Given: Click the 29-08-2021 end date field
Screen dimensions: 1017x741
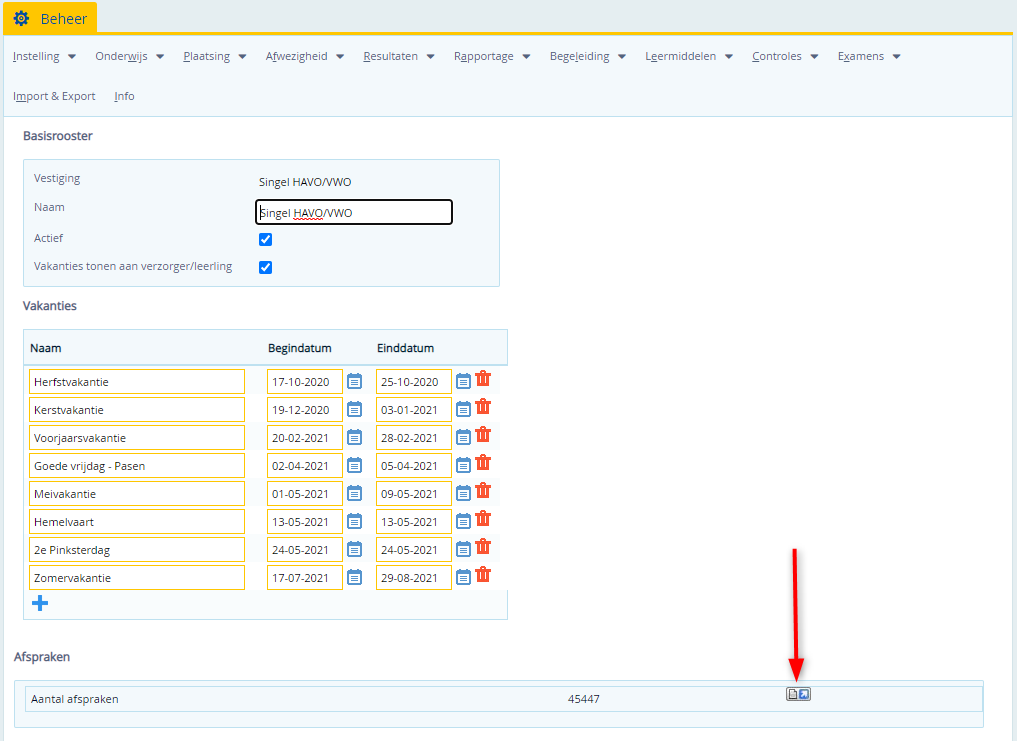Looking at the screenshot, I should [x=414, y=577].
